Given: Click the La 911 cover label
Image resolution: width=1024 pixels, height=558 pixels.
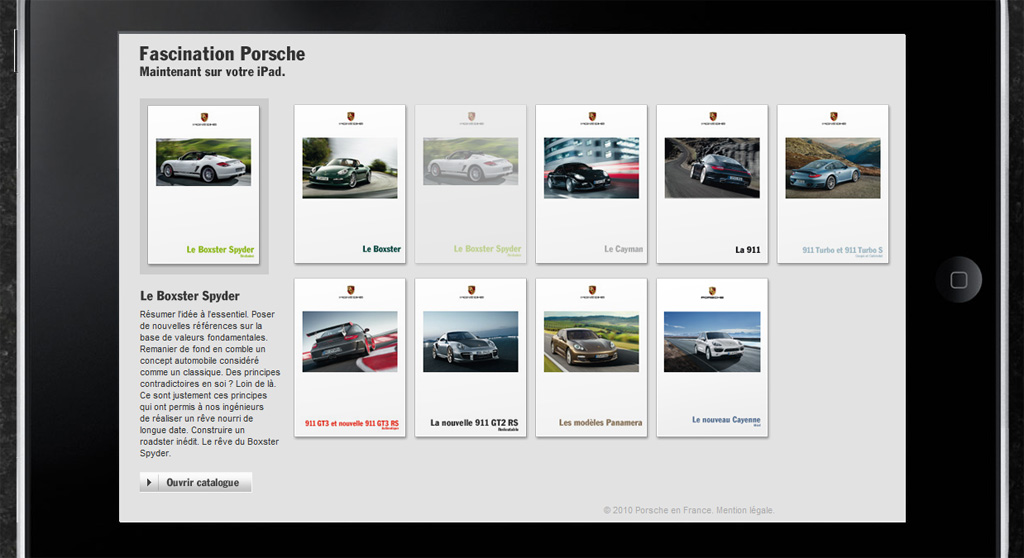Looking at the screenshot, I should click(x=748, y=250).
